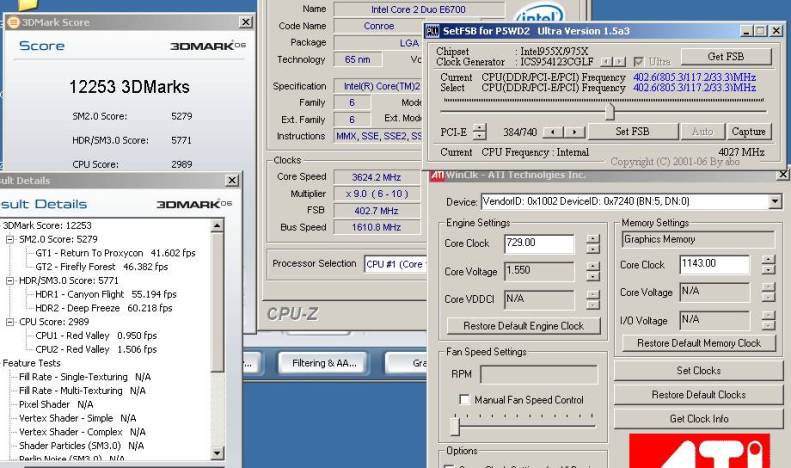Click right arrow beside 384/740 value
This screenshot has height=468, width=791.
(x=574, y=132)
